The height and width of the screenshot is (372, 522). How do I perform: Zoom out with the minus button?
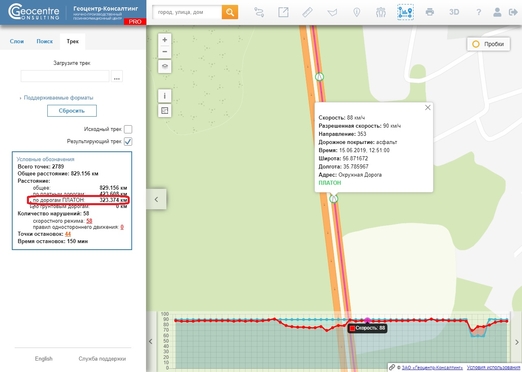(165, 52)
